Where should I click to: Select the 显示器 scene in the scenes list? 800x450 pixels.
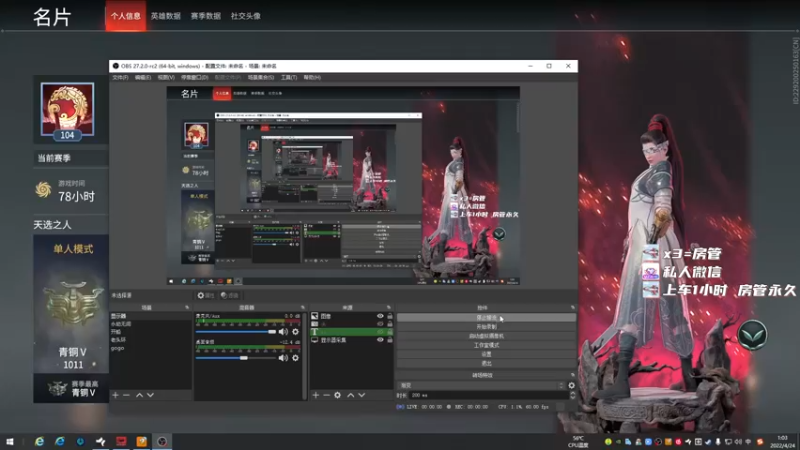[x=151, y=316]
